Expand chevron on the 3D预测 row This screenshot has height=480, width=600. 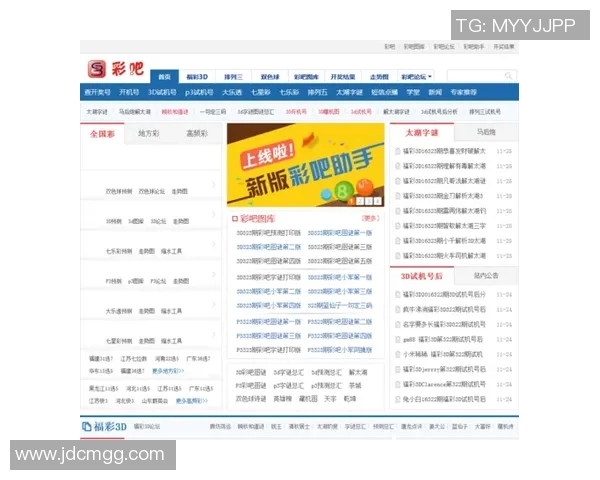click(x=214, y=214)
